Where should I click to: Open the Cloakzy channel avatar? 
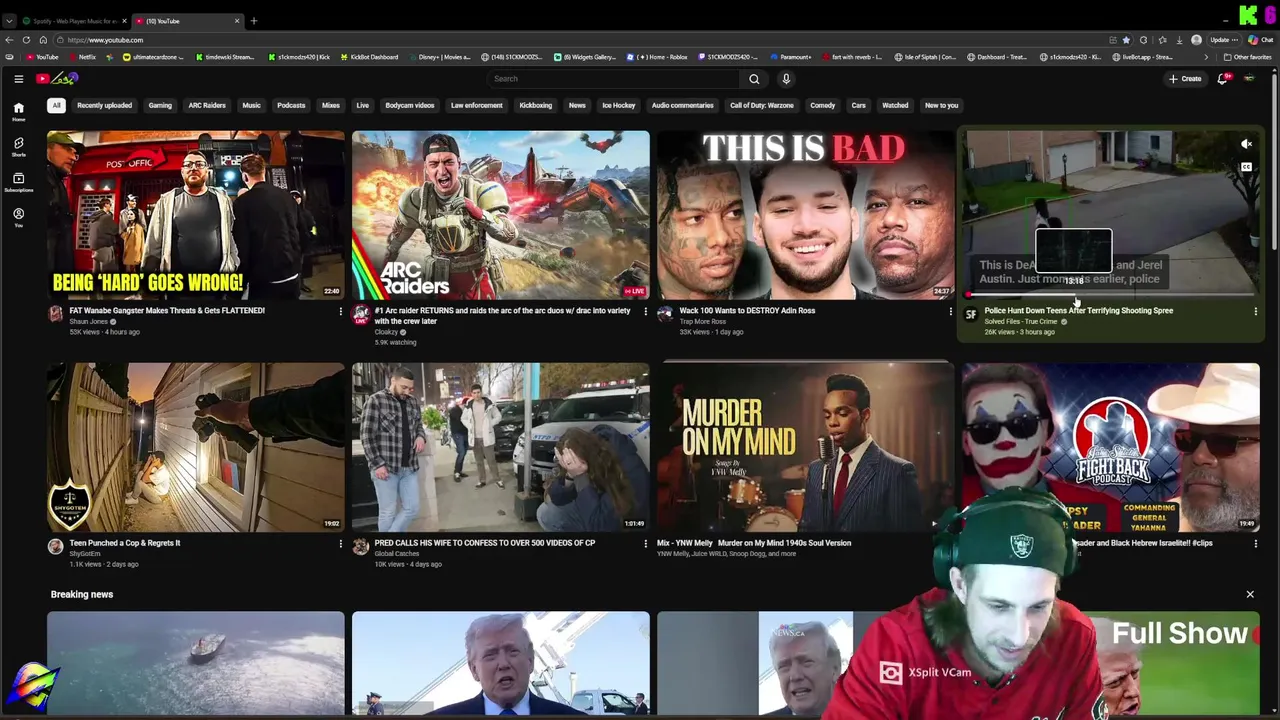pyautogui.click(x=360, y=315)
